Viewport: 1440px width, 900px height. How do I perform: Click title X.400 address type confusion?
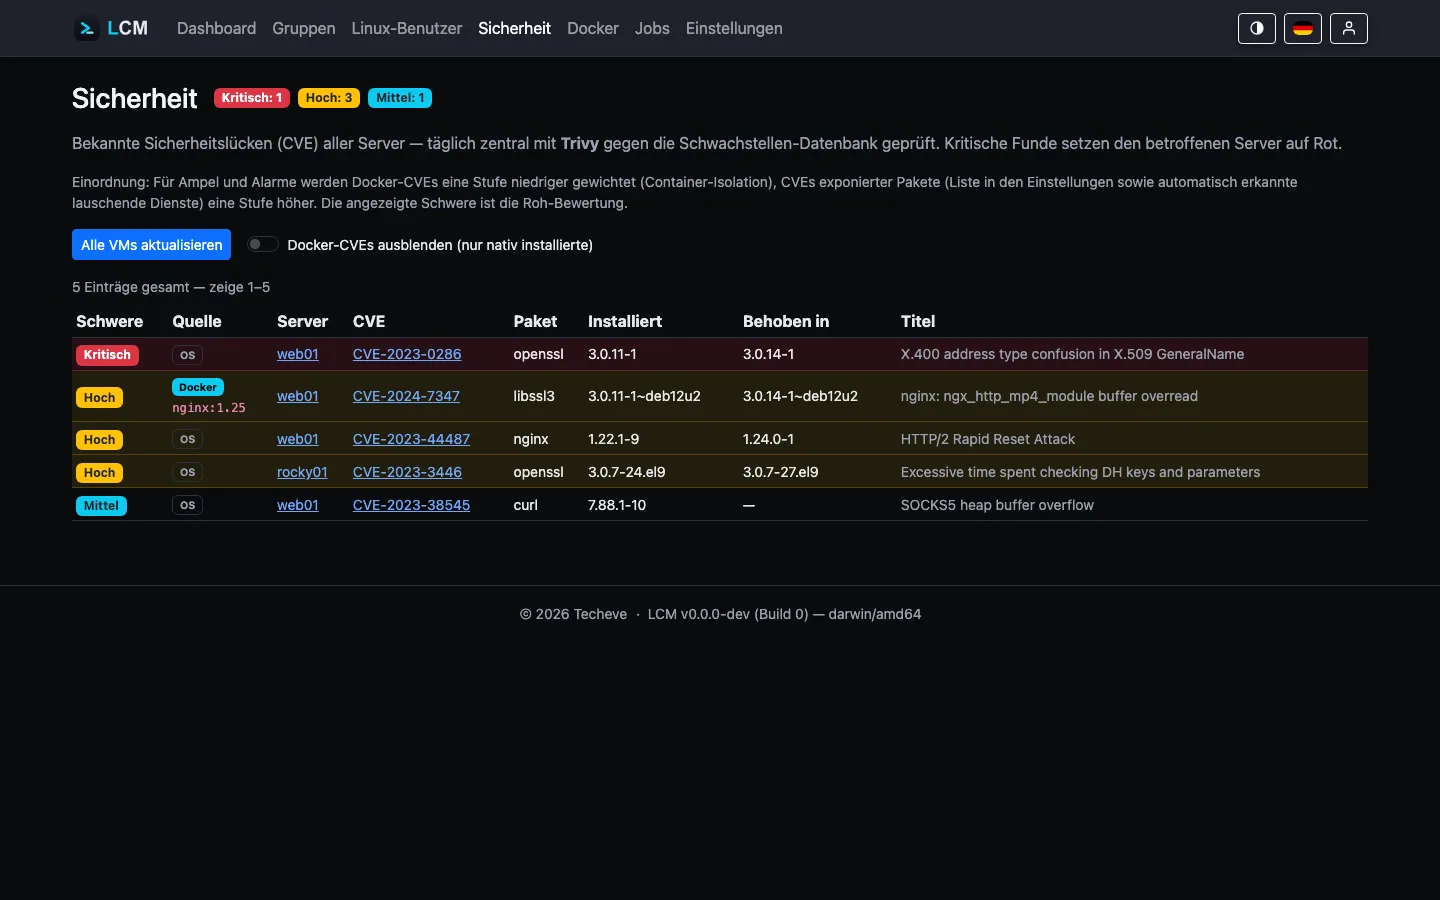point(1072,354)
